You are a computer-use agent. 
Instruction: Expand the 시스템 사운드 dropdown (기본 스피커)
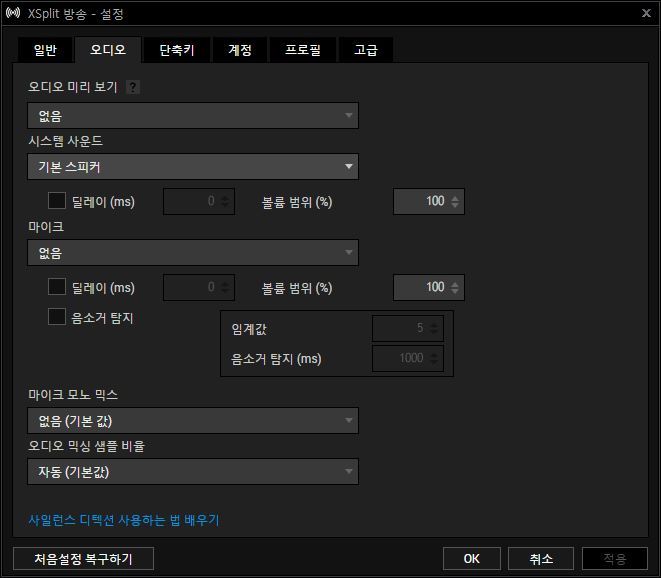point(193,167)
